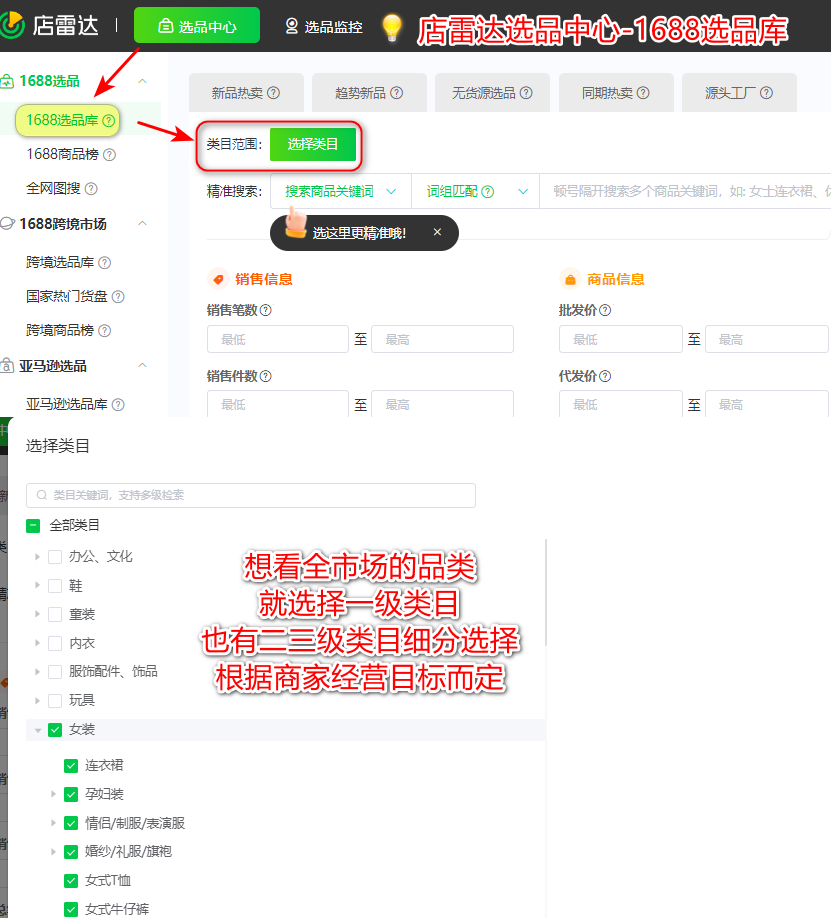
Task: Uncheck the 女装 category checkbox
Action: point(55,729)
